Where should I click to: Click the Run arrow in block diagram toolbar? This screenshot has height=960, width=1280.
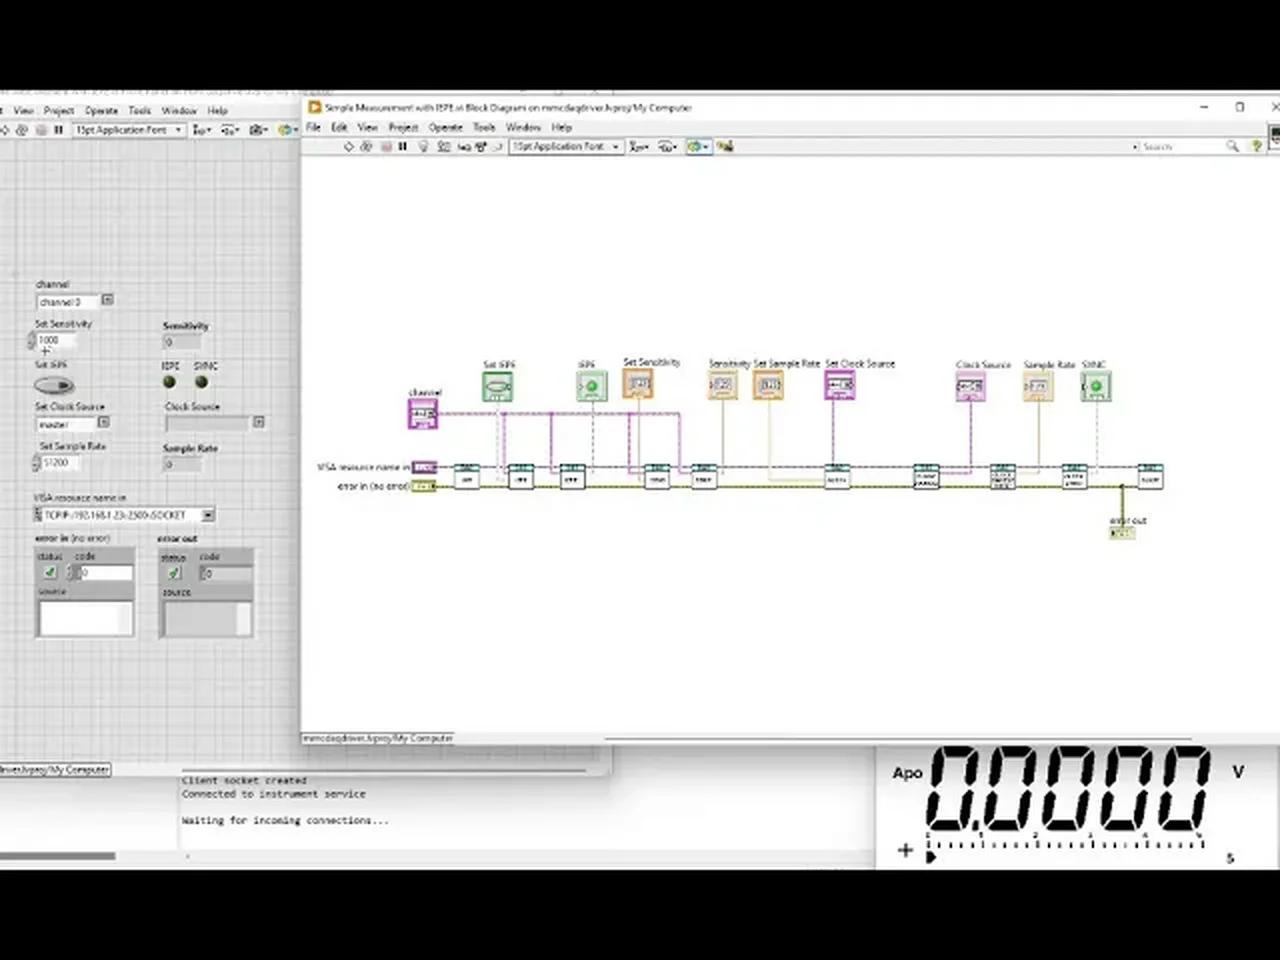(349, 146)
